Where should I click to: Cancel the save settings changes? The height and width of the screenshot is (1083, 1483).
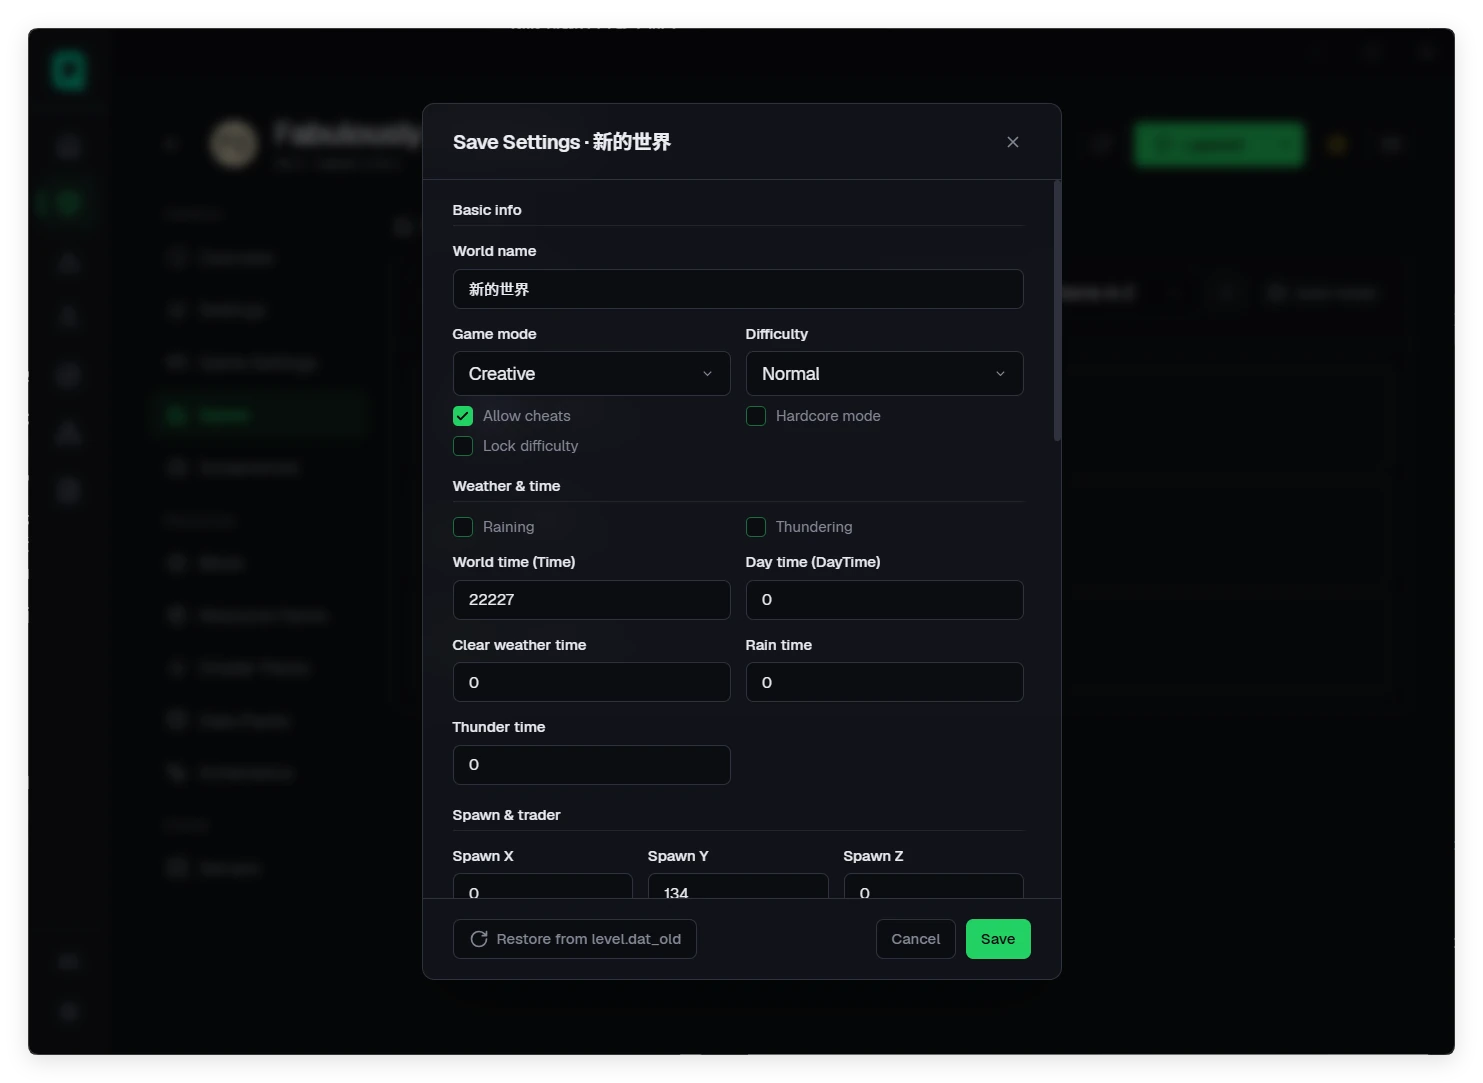click(x=916, y=939)
